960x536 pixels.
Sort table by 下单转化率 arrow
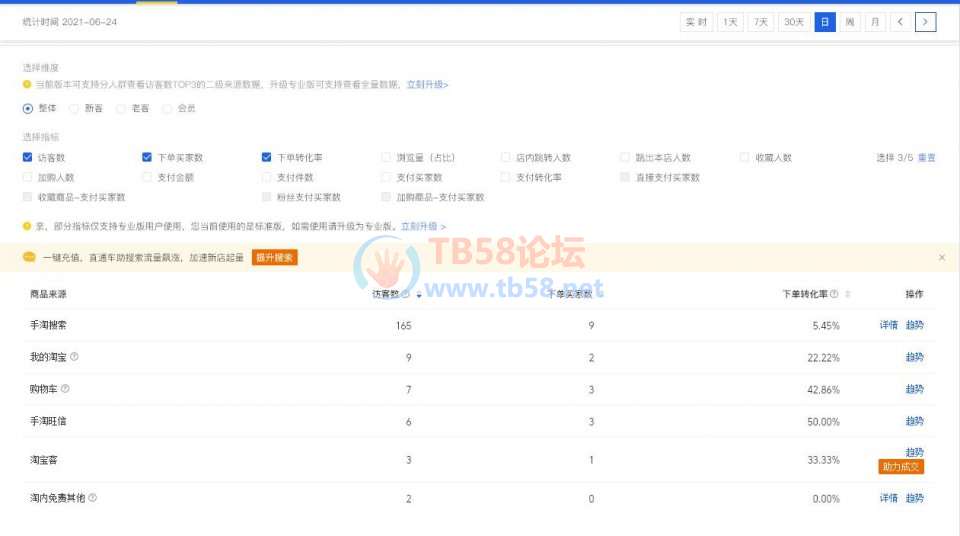[x=848, y=294]
